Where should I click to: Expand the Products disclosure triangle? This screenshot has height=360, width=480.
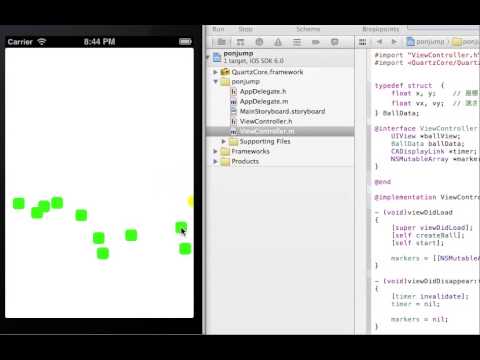tap(215, 161)
